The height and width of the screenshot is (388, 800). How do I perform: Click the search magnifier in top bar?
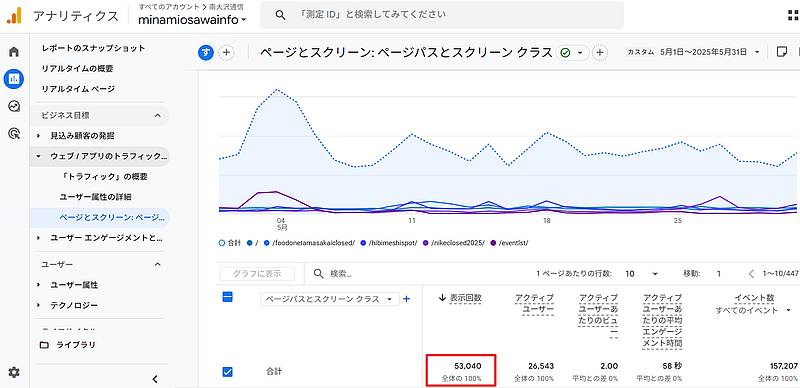[x=280, y=15]
